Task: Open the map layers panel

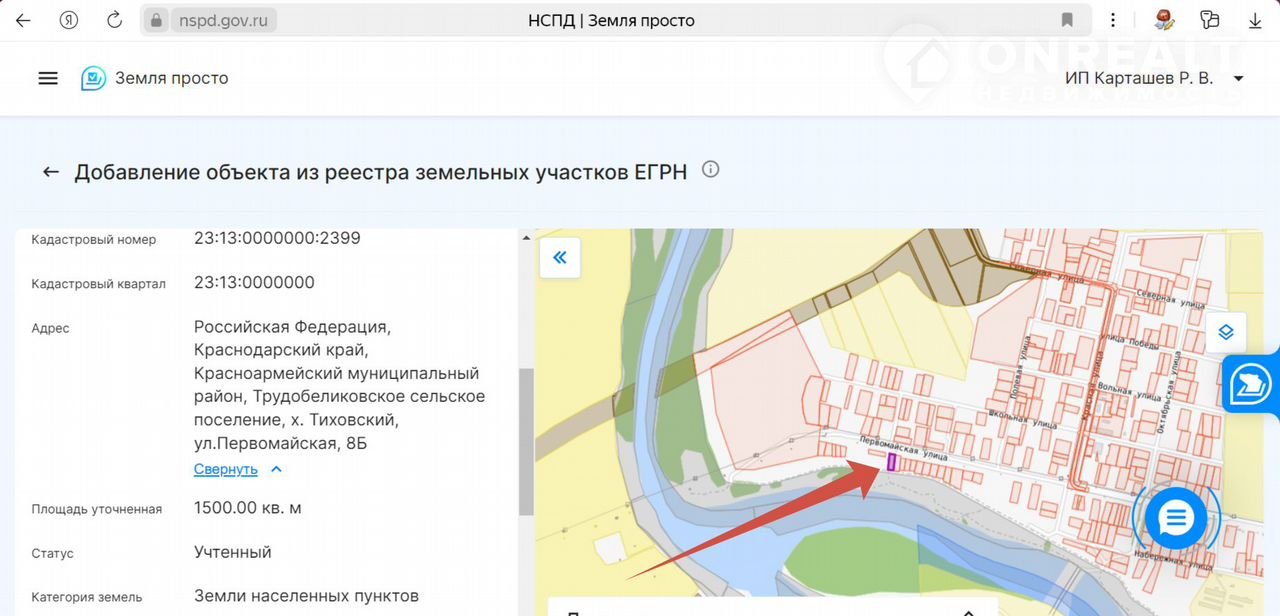Action: pyautogui.click(x=1226, y=332)
